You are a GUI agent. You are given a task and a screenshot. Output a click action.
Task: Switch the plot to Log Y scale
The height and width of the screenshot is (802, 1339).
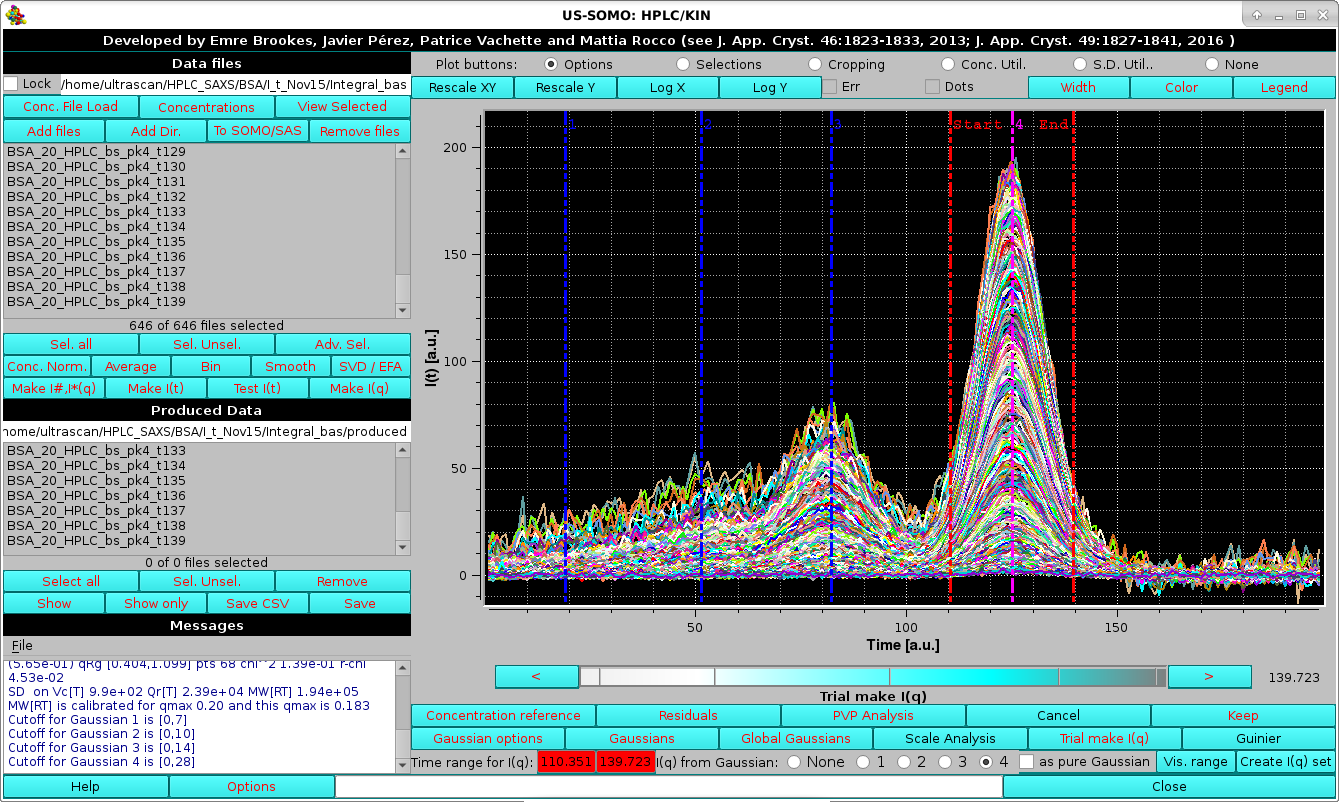tap(770, 87)
